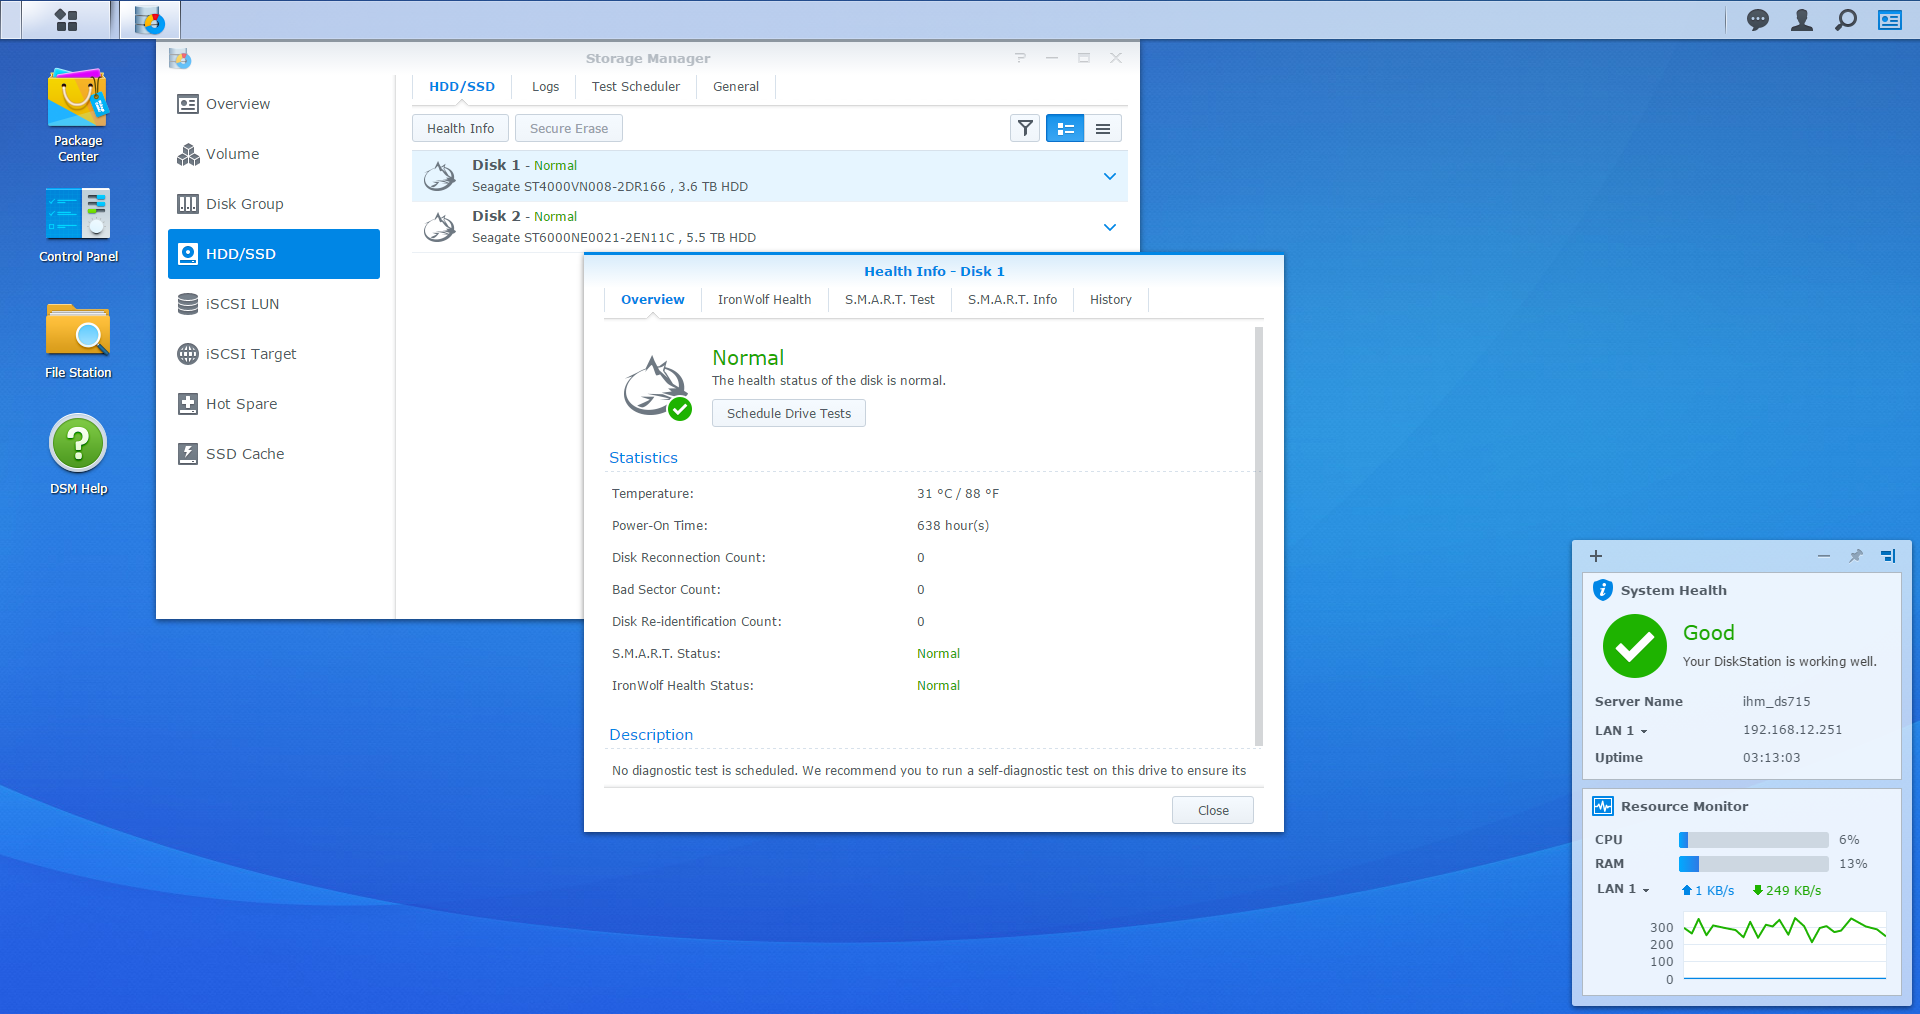The image size is (1920, 1014).
Task: Click the Health Info button
Action: click(461, 128)
